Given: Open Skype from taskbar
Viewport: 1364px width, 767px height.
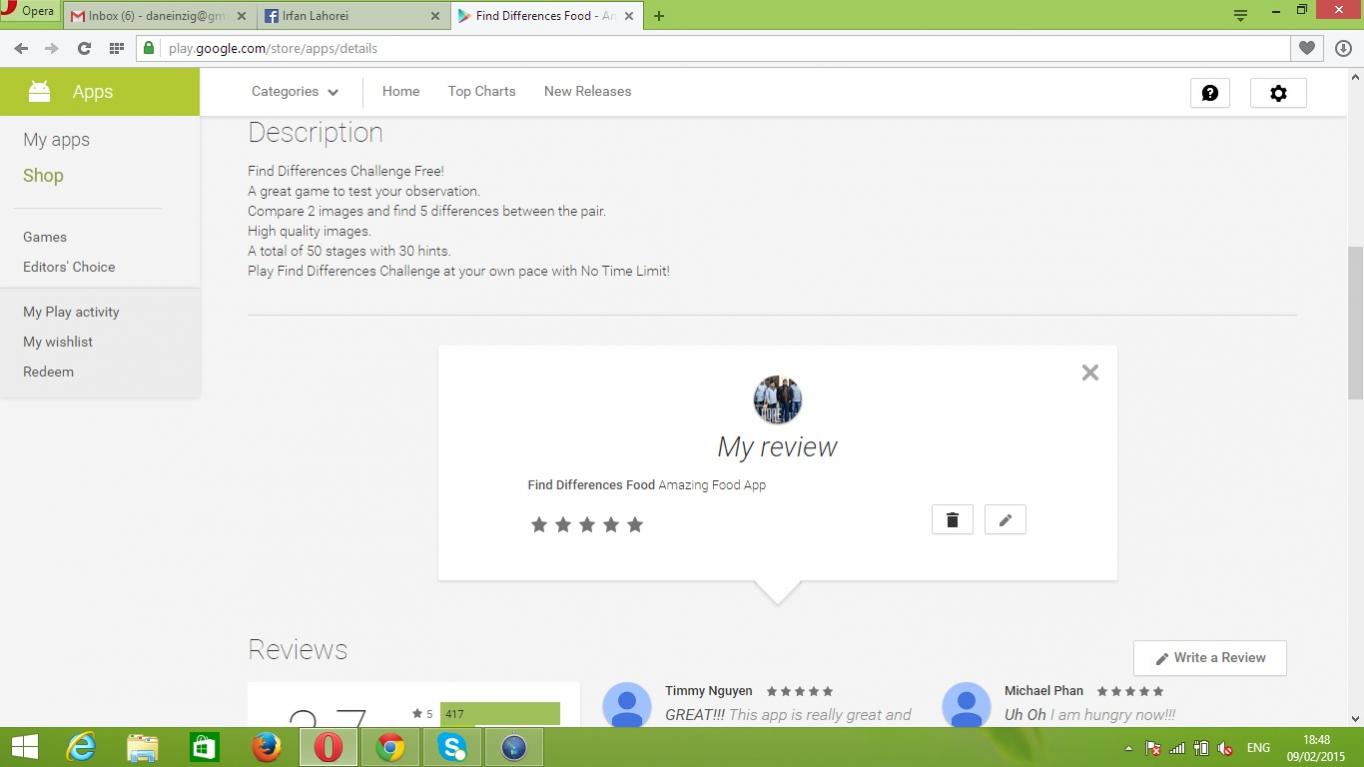Looking at the screenshot, I should pos(452,747).
